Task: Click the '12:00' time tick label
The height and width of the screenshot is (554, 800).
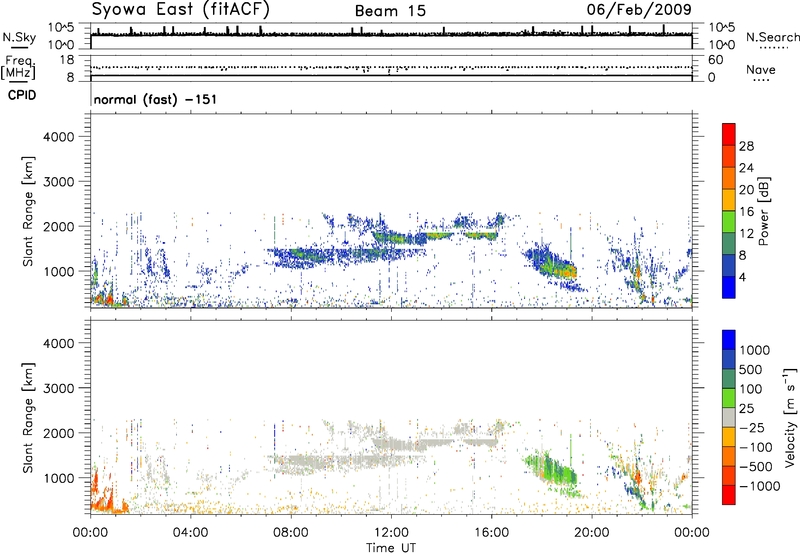Action: pyautogui.click(x=391, y=533)
